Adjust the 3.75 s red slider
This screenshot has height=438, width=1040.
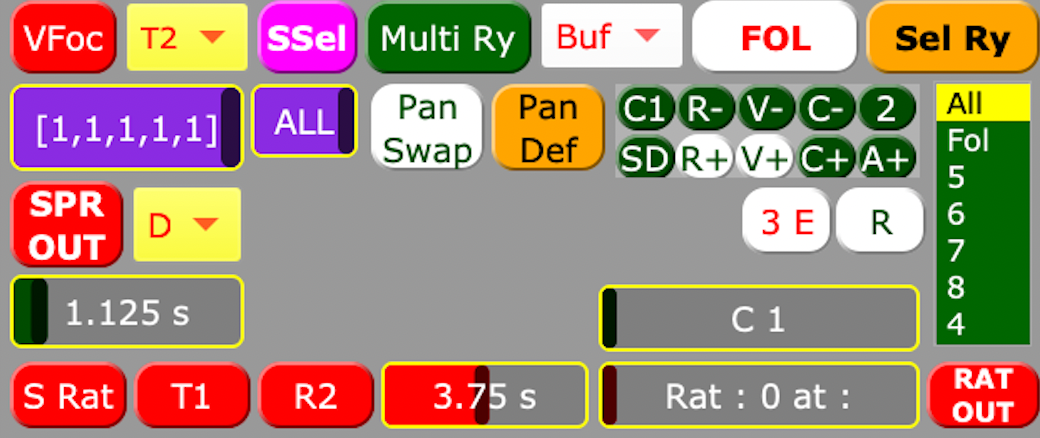tap(485, 395)
